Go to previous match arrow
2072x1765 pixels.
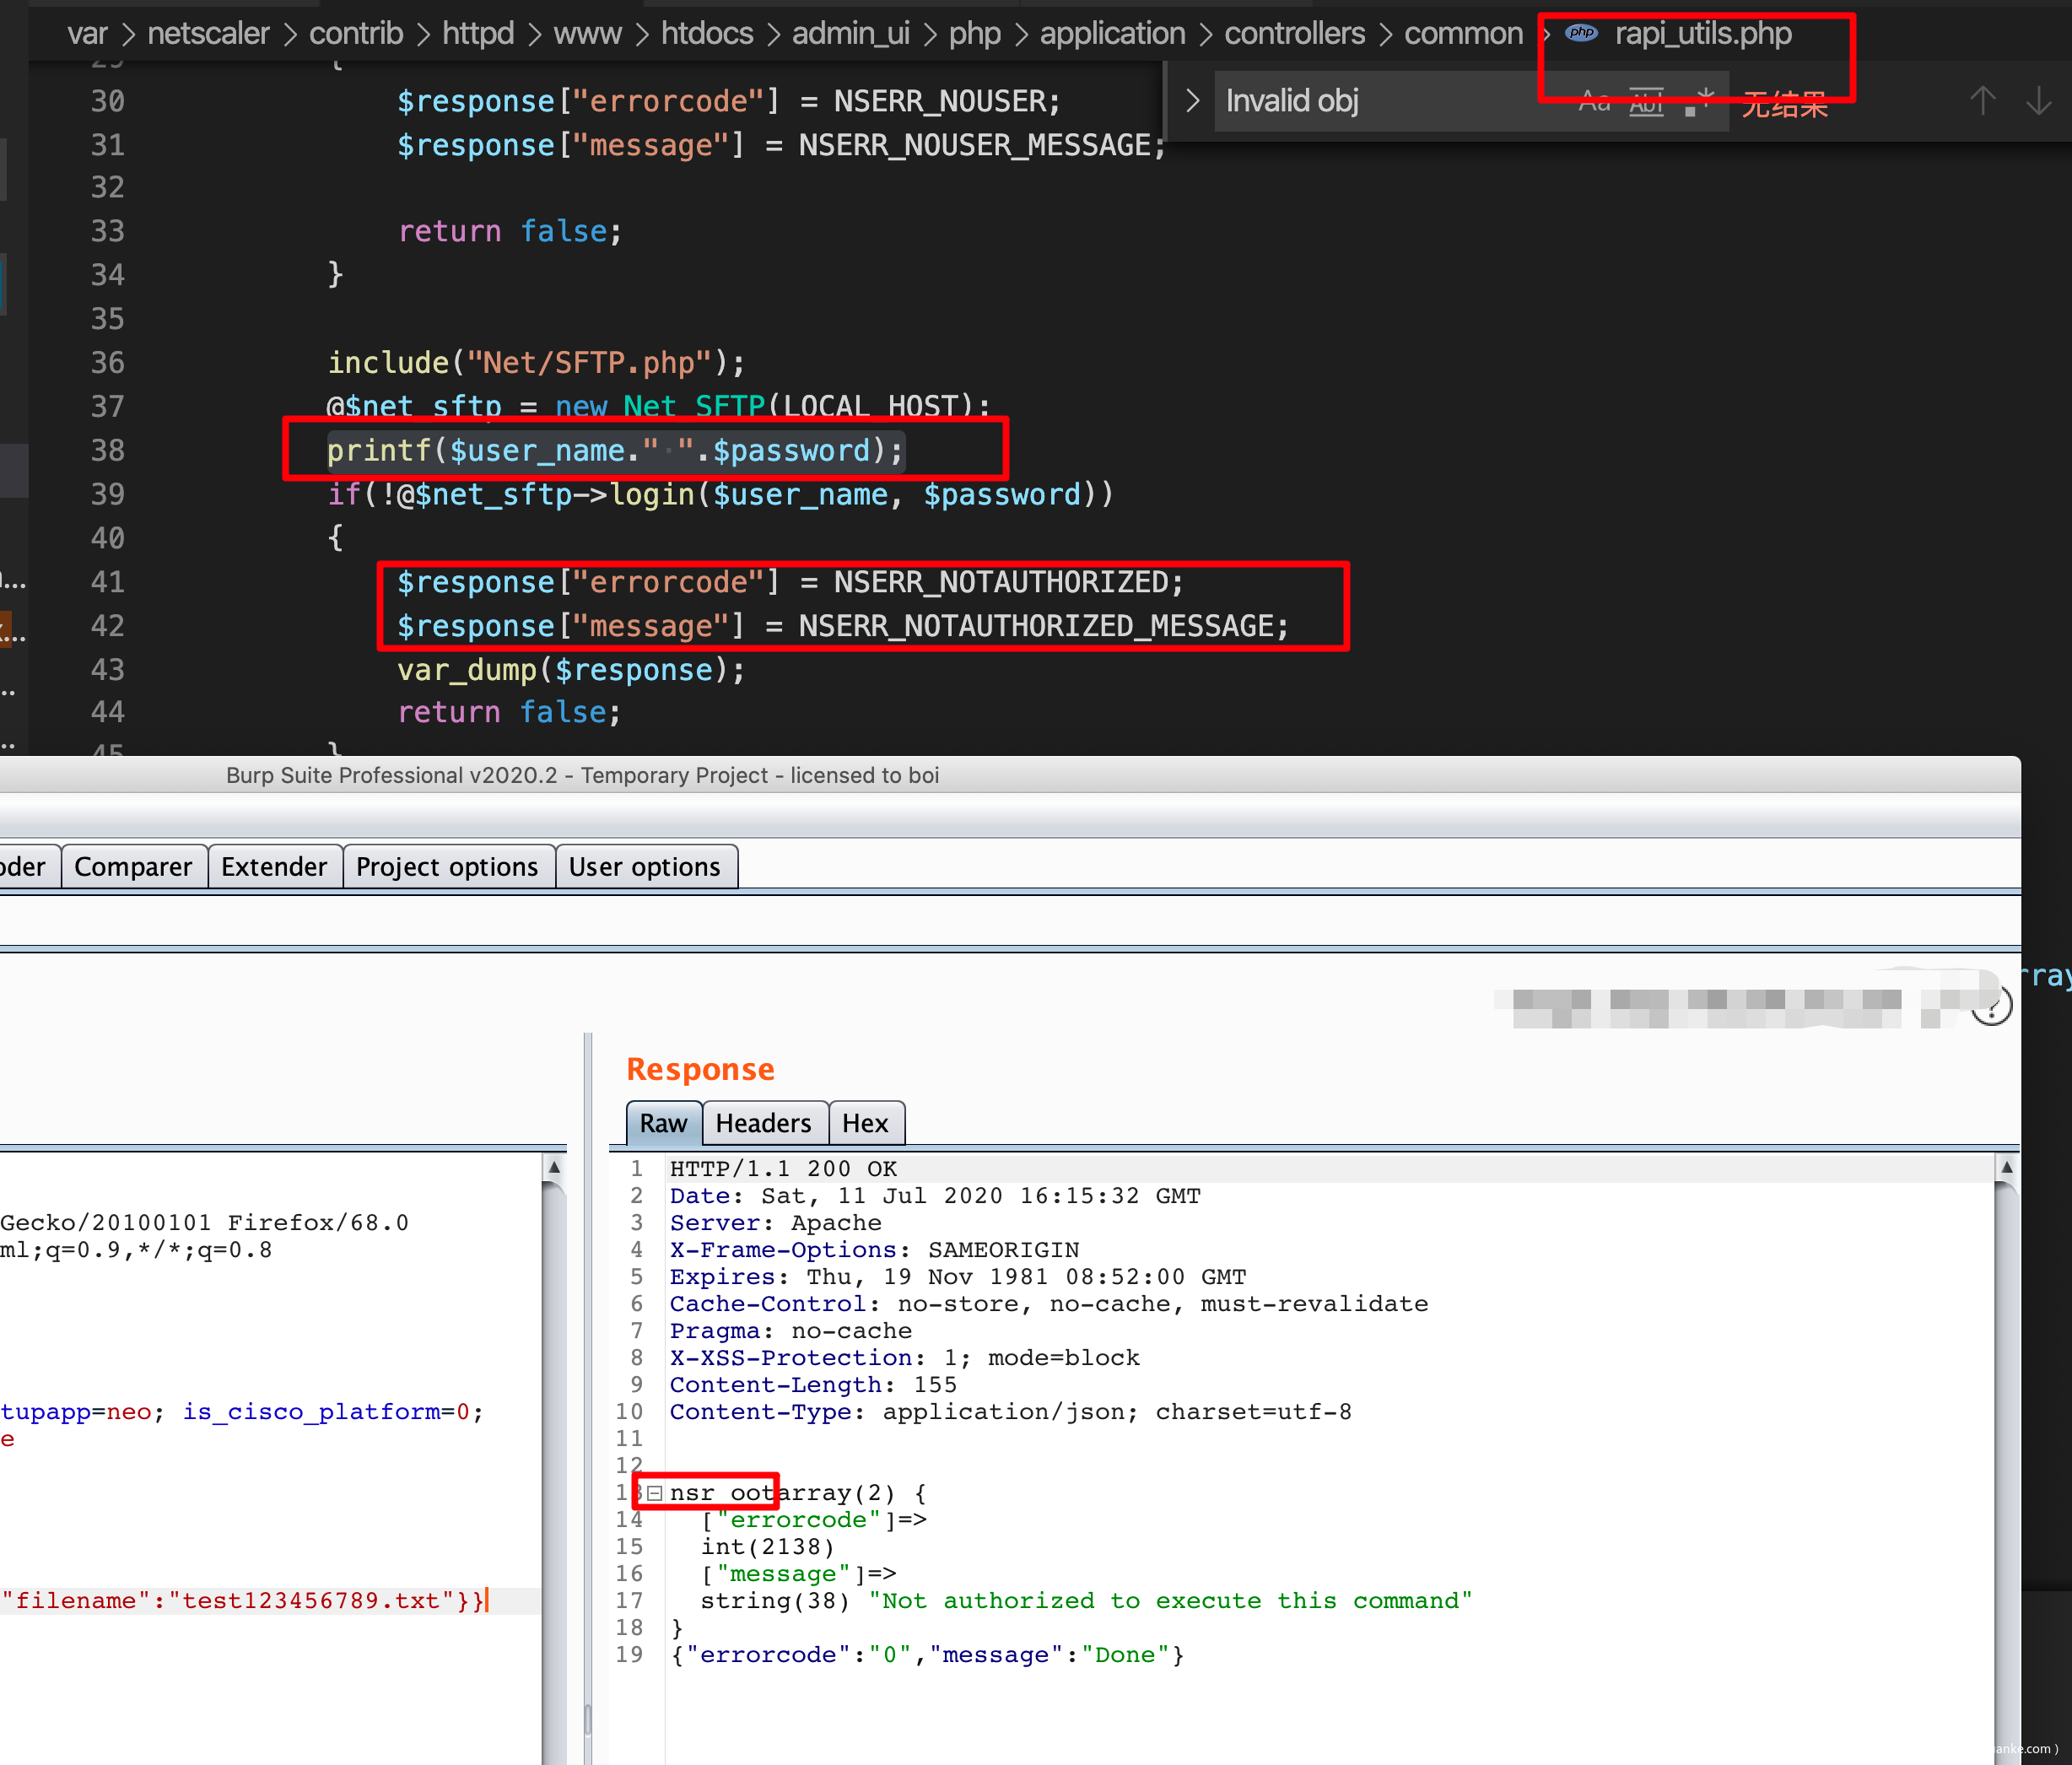click(1982, 101)
